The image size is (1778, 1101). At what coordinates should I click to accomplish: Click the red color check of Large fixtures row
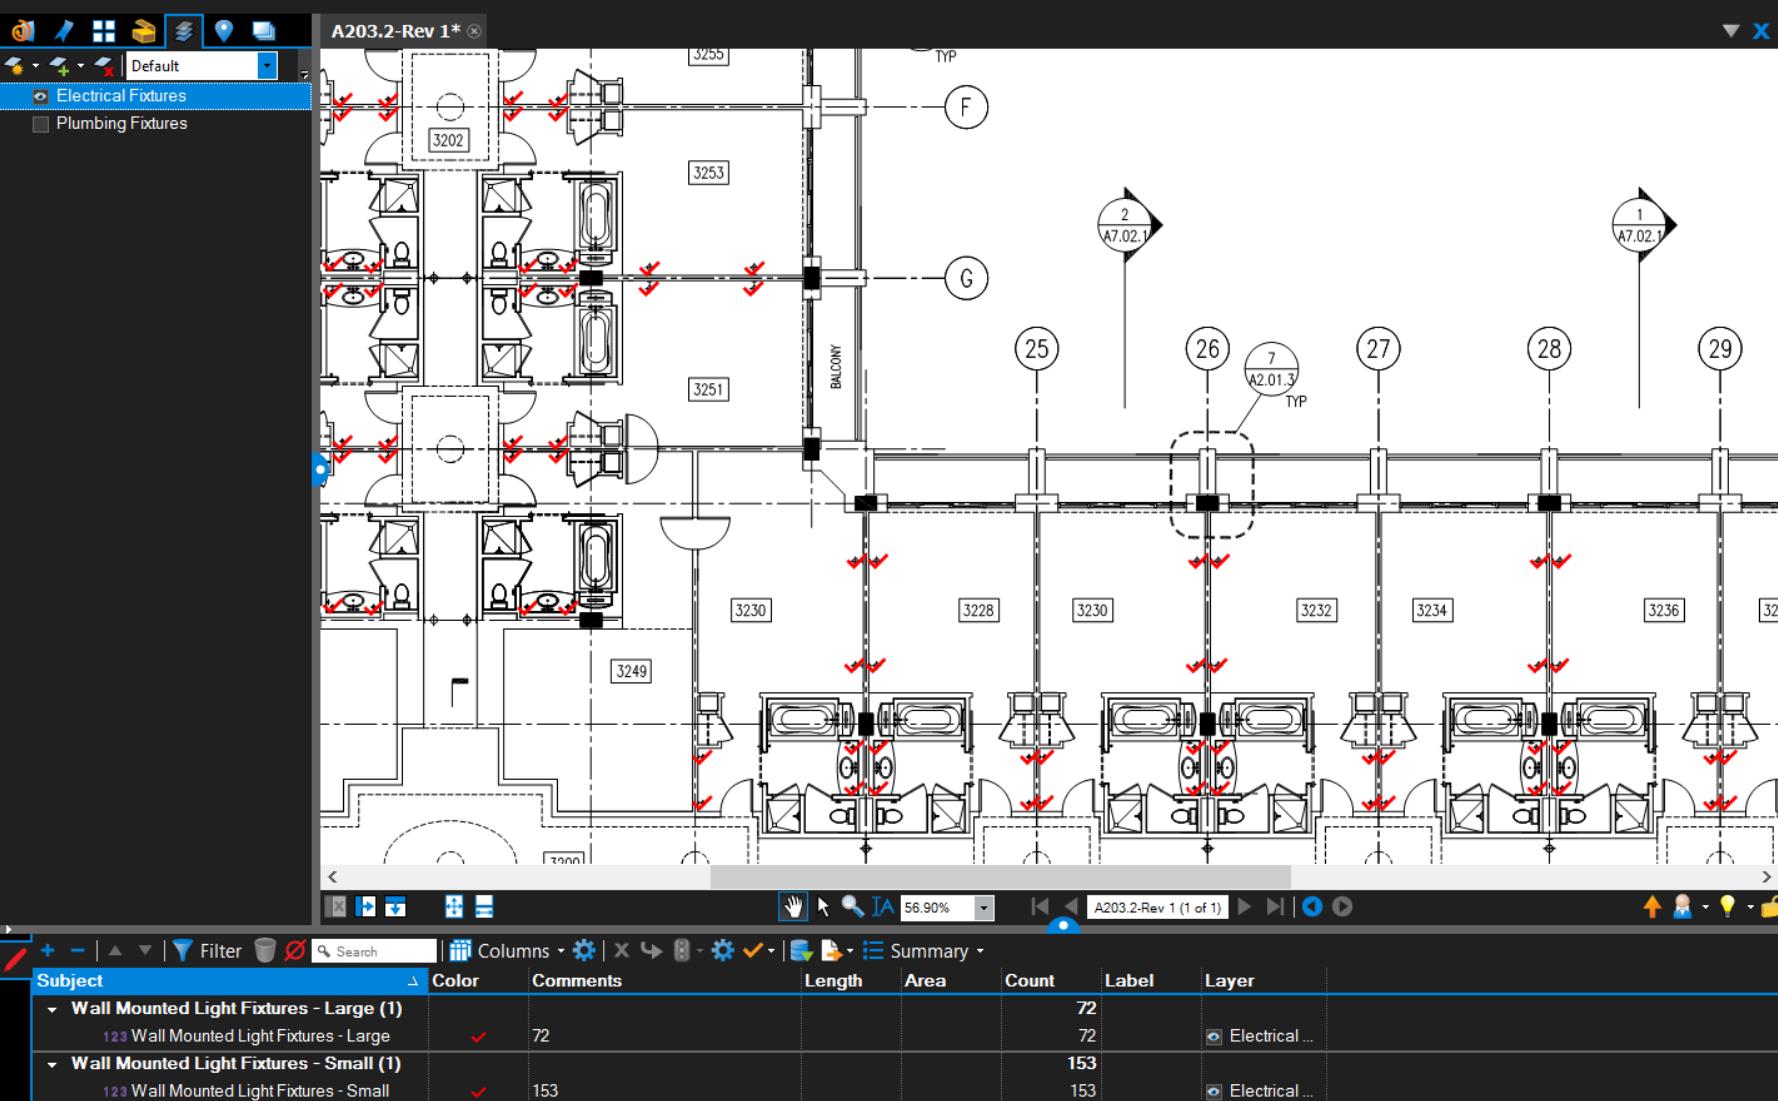[478, 1037]
